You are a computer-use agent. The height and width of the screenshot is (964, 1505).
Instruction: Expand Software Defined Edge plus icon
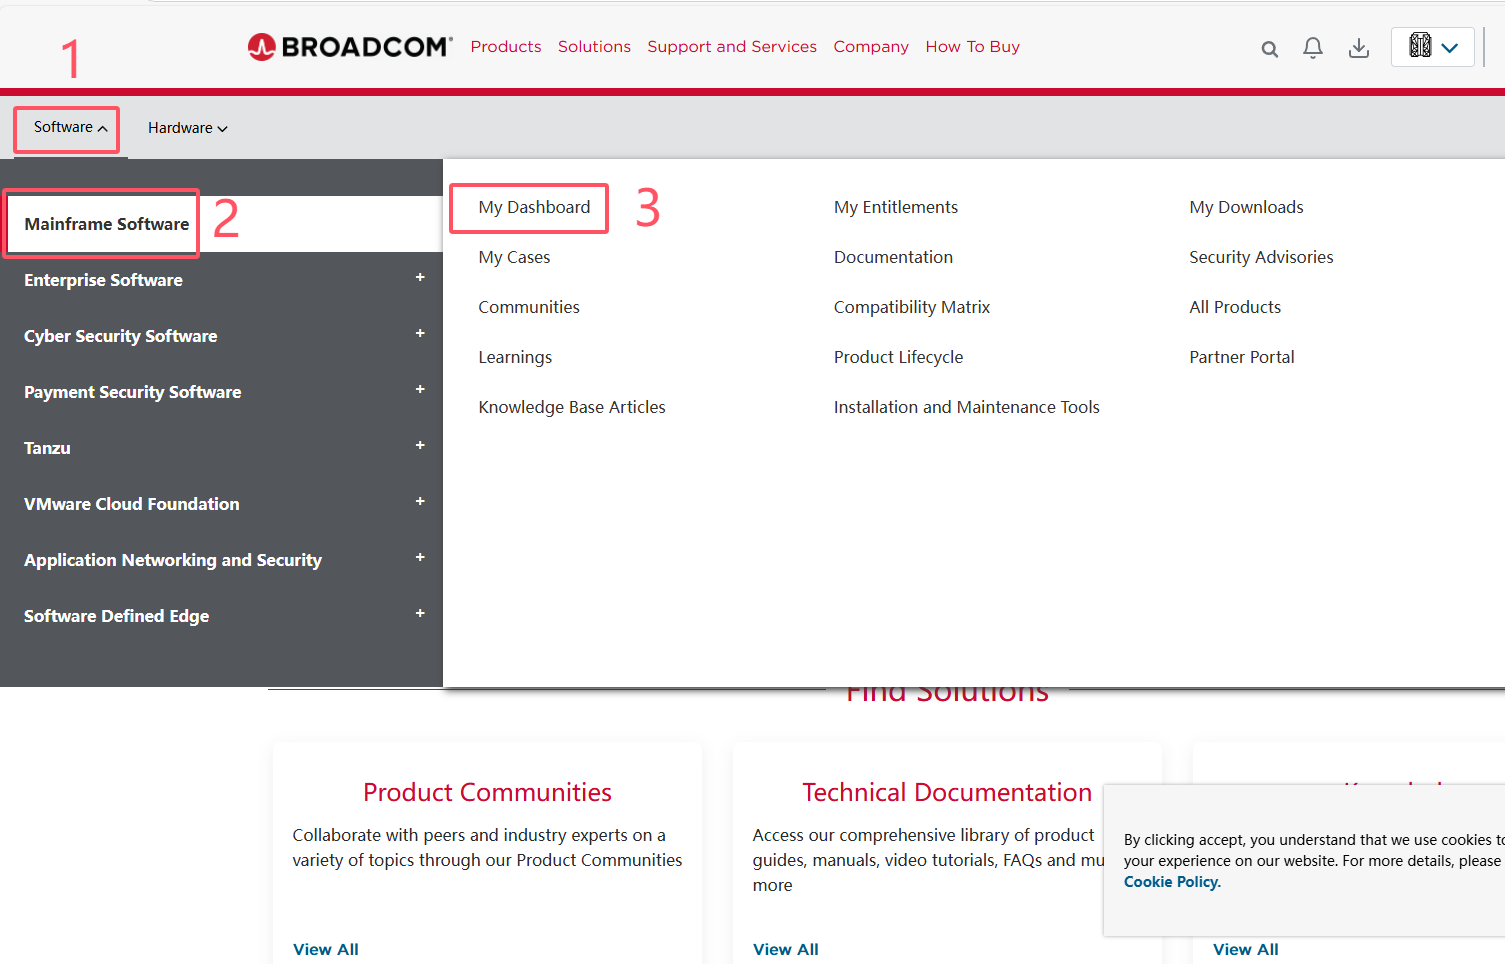420,613
